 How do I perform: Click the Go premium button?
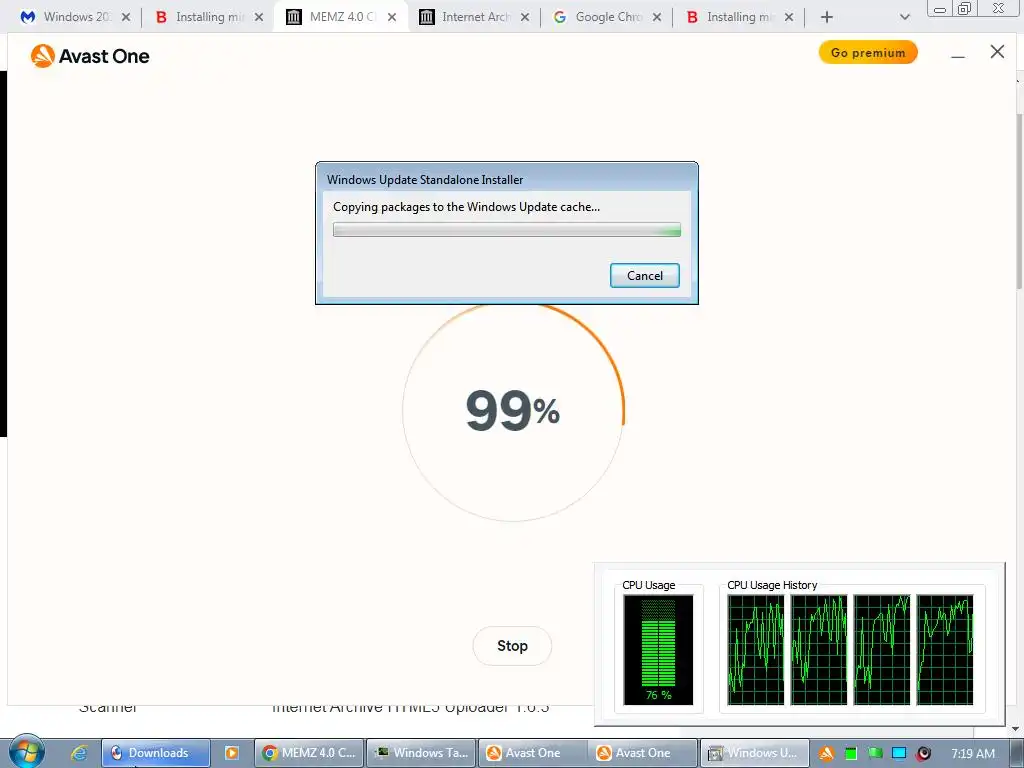[x=868, y=53]
